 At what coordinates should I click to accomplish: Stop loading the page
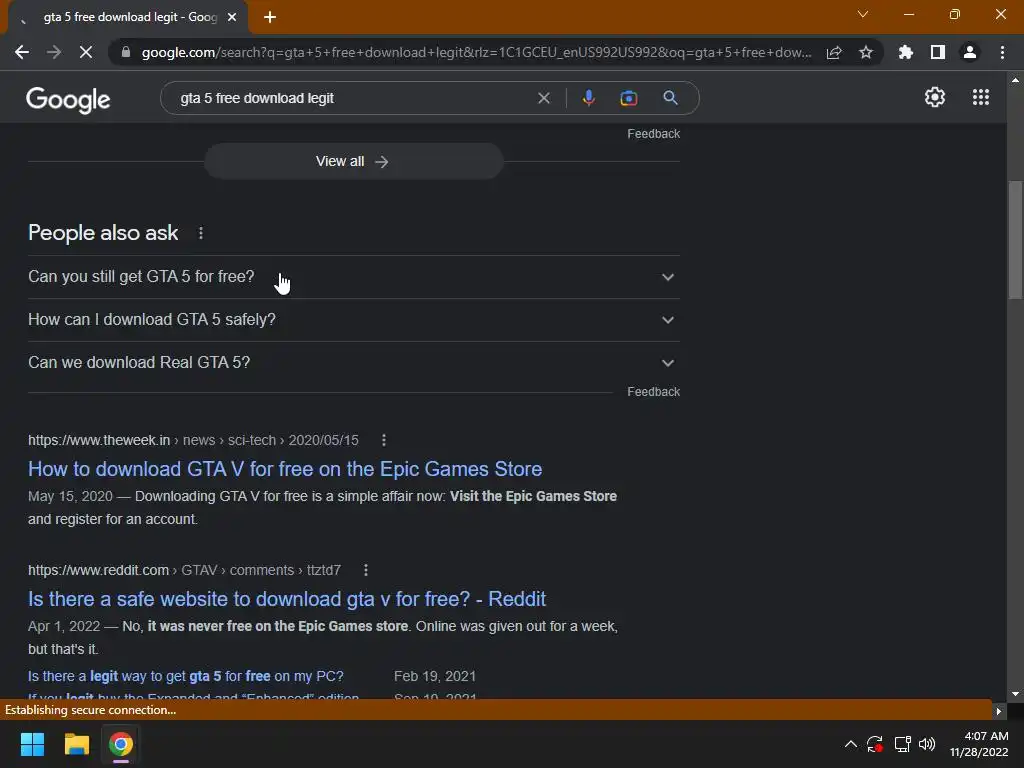click(x=86, y=52)
